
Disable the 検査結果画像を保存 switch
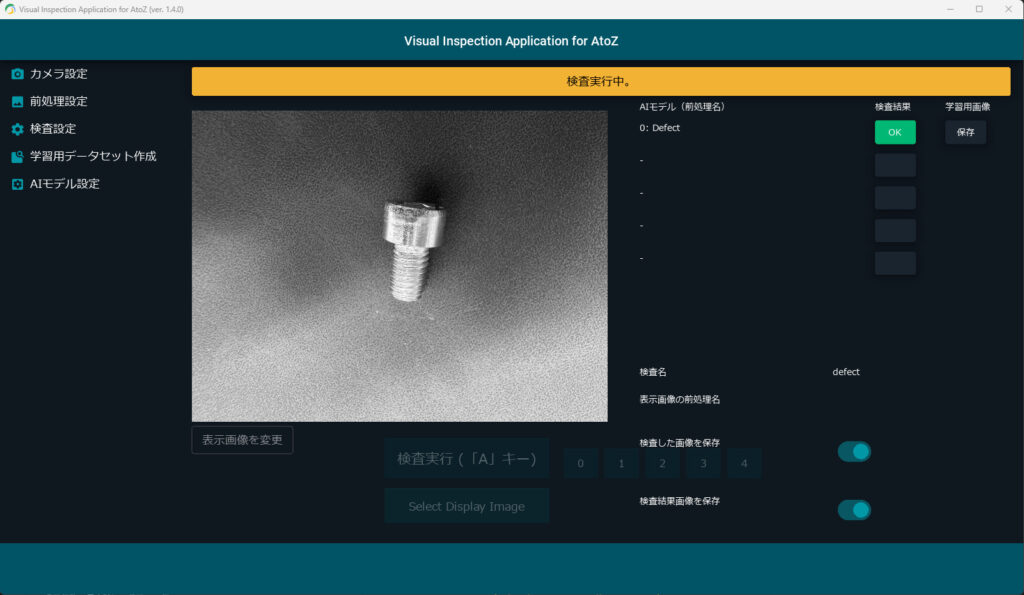854,510
